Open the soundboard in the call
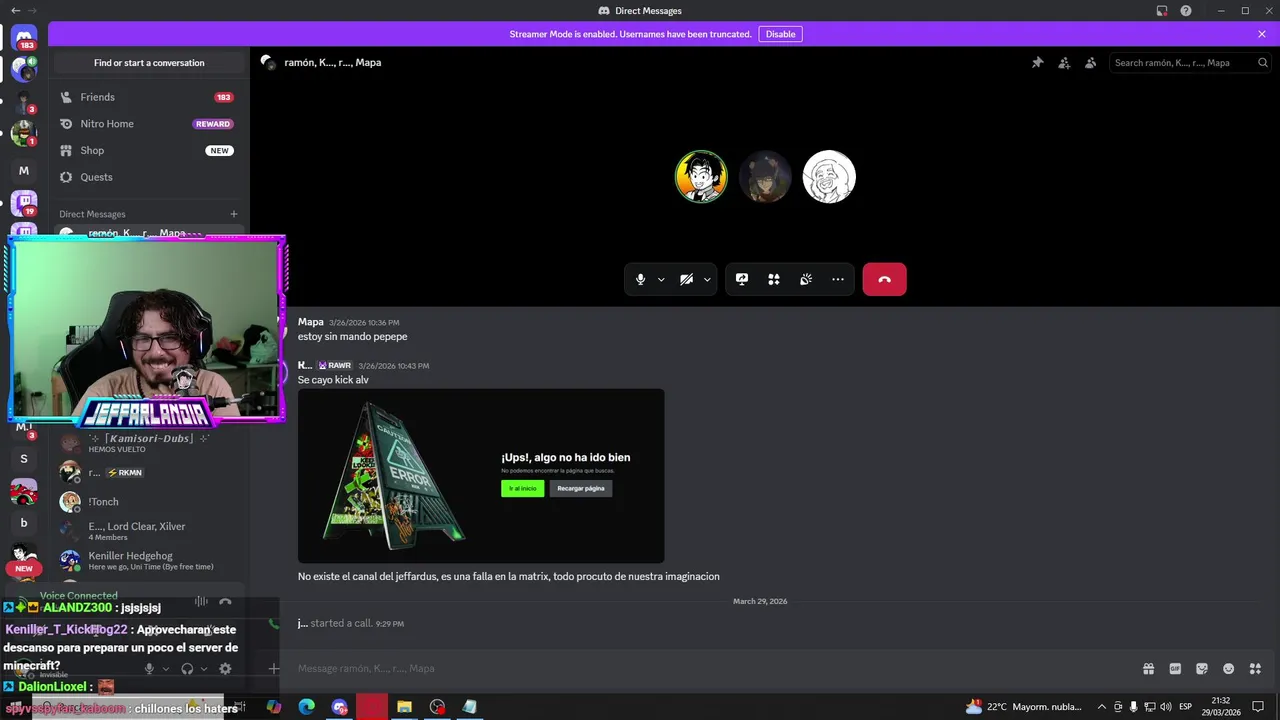The height and width of the screenshot is (720, 1280). pos(806,279)
